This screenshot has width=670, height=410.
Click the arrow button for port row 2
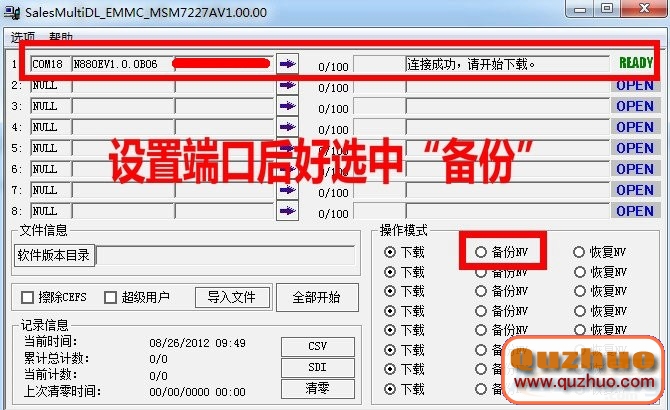pos(287,85)
